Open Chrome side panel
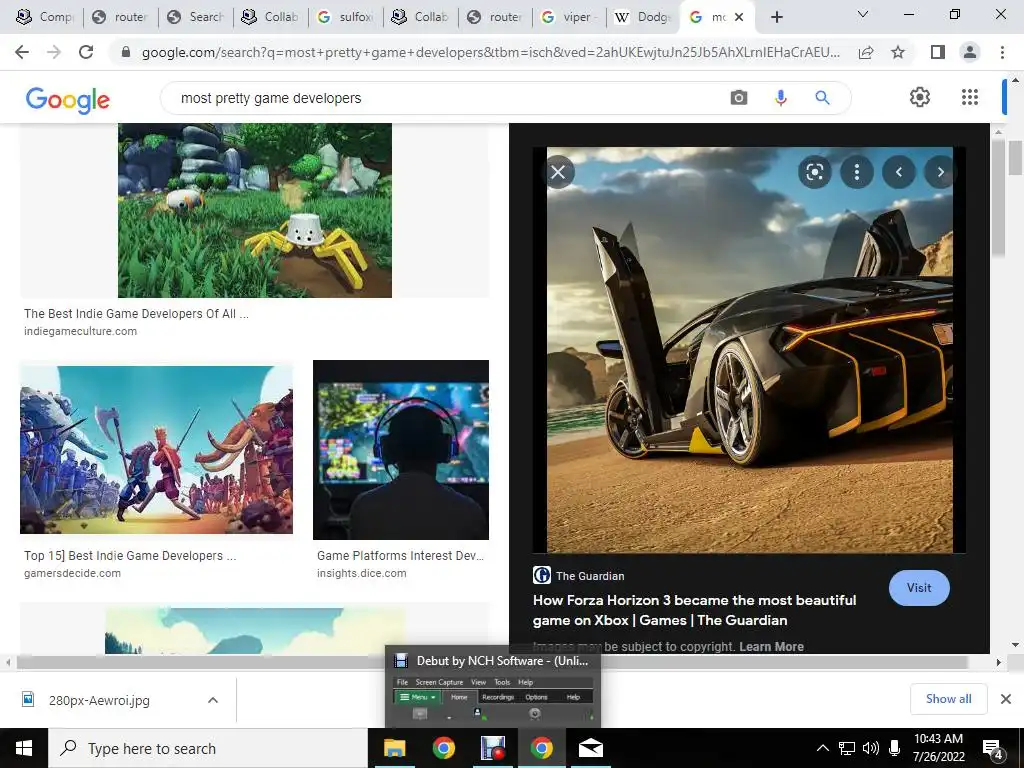Screen dimensions: 1024x768 click(938, 52)
